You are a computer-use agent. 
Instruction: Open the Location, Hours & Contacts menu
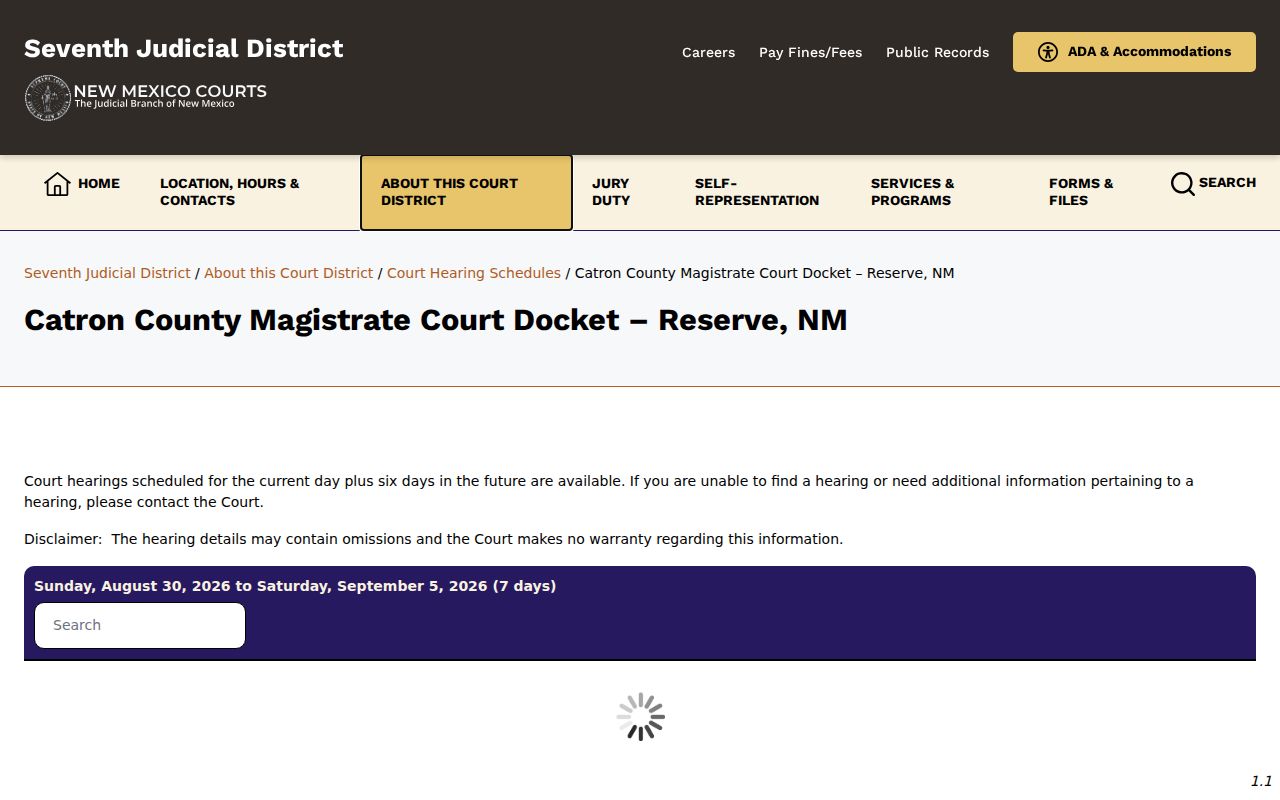click(x=230, y=192)
